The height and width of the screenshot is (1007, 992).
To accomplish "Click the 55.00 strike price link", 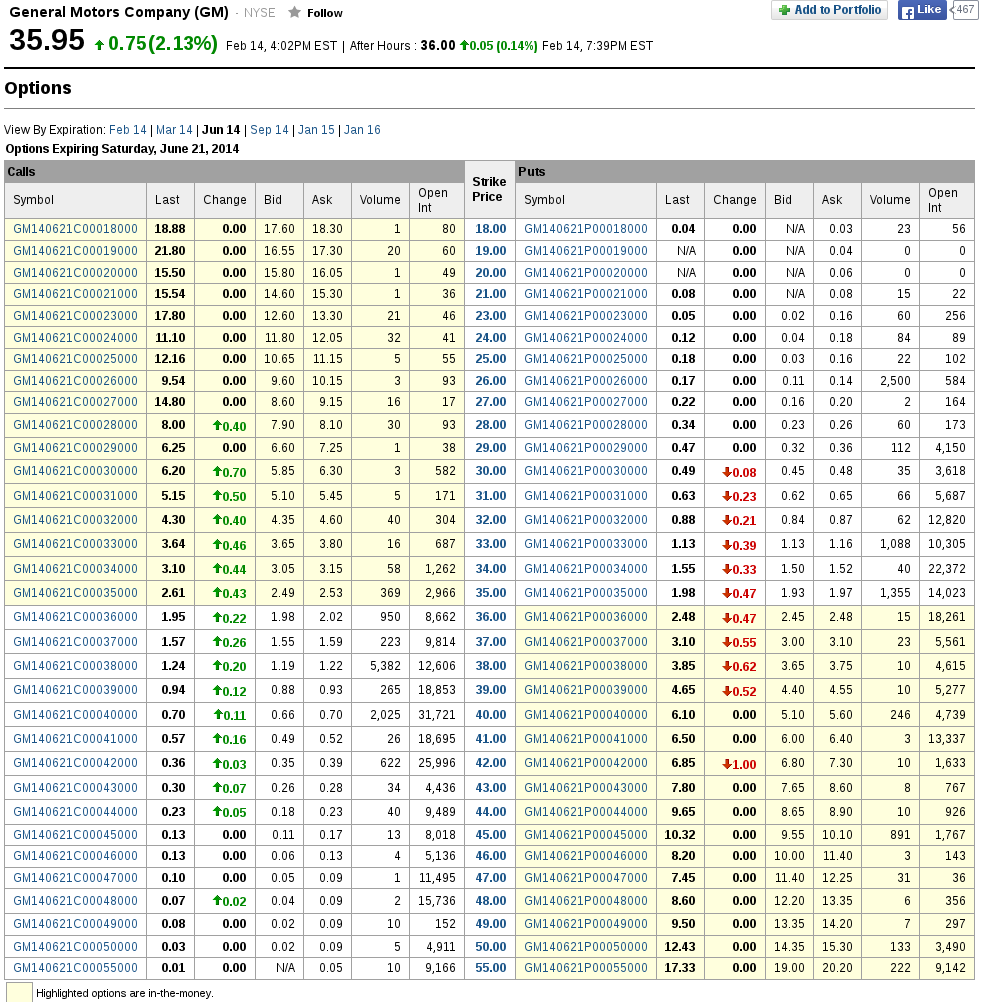I will 491,968.
